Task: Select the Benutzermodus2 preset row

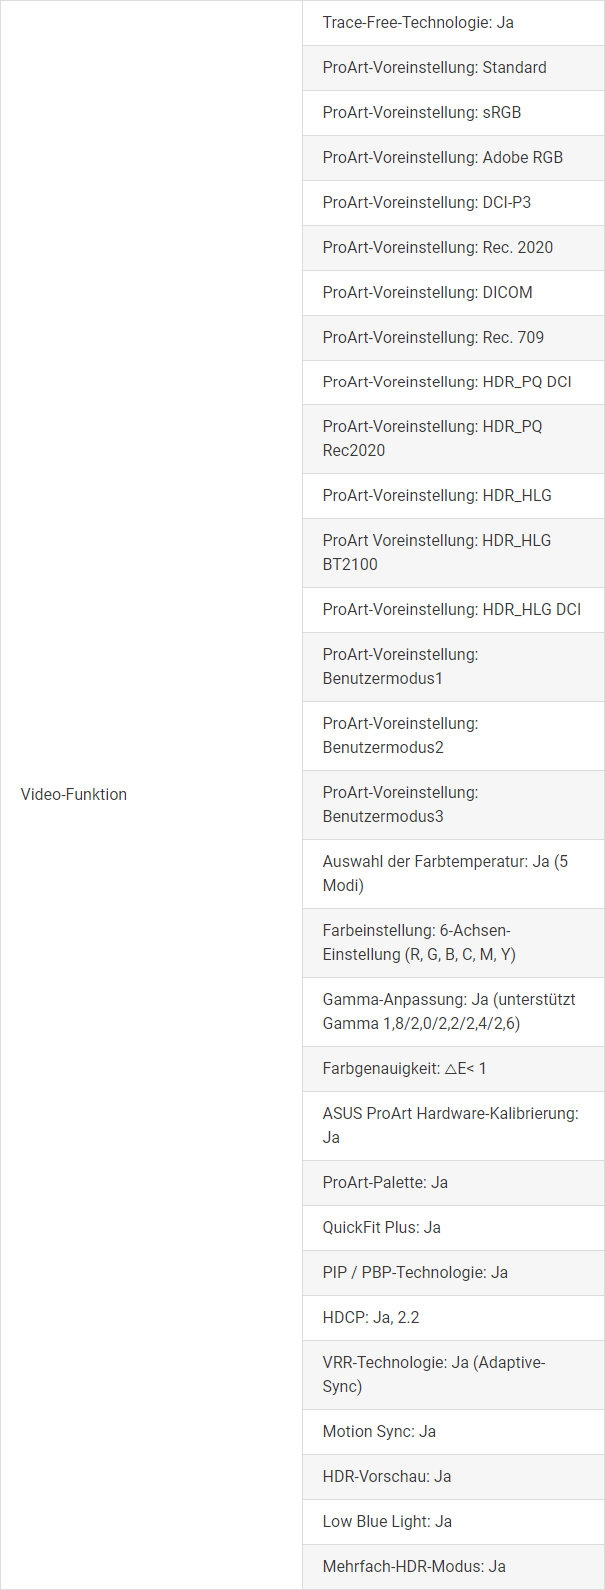Action: [x=454, y=736]
